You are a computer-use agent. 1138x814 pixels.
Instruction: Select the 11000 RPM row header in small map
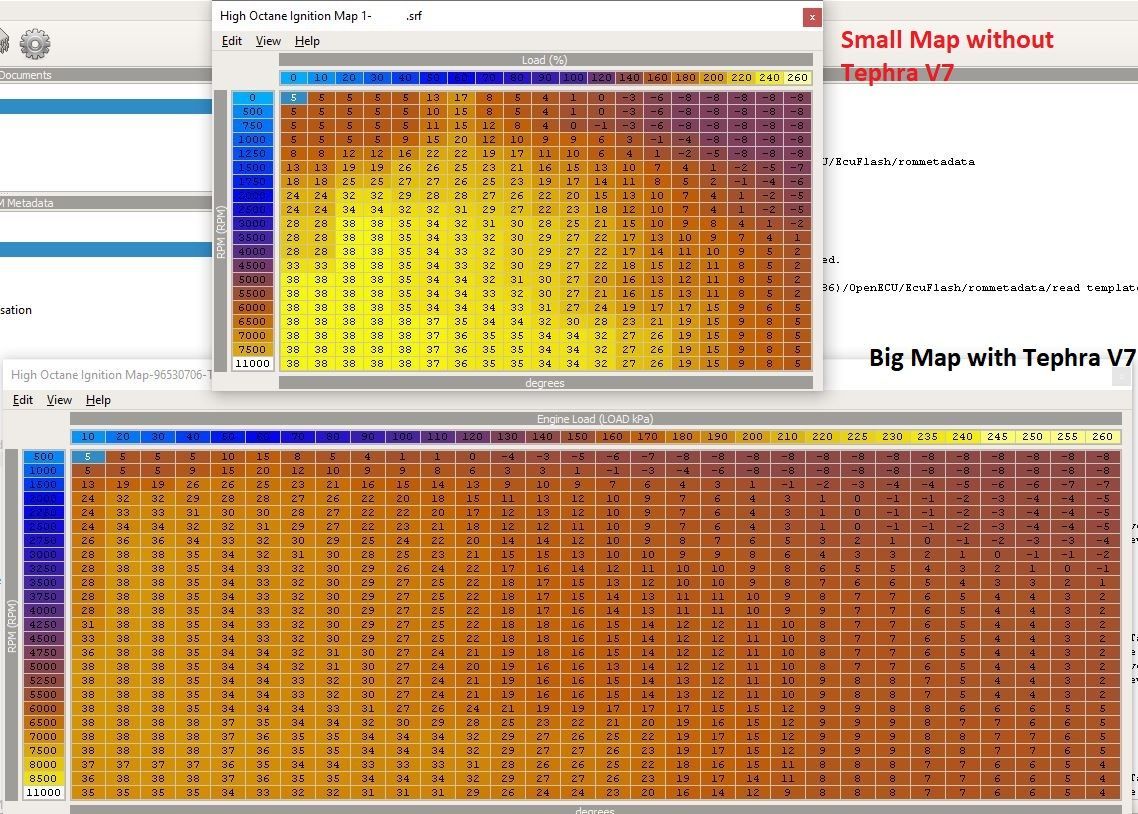pos(252,363)
